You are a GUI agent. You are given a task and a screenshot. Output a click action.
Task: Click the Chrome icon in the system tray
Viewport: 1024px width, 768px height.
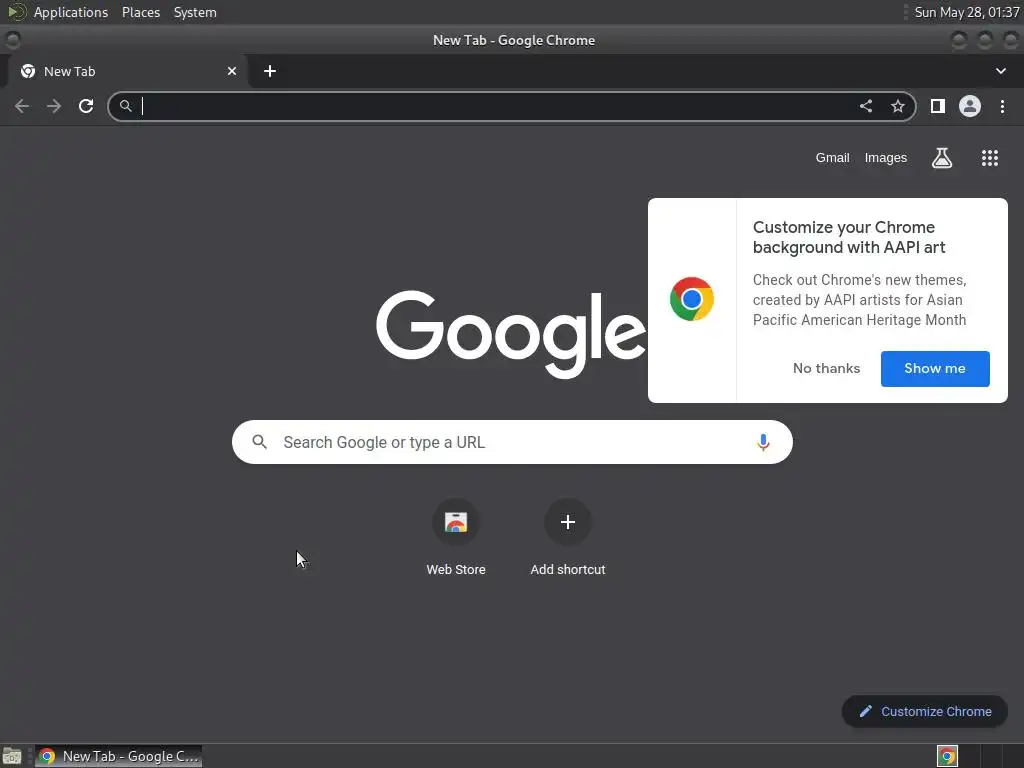coord(947,756)
